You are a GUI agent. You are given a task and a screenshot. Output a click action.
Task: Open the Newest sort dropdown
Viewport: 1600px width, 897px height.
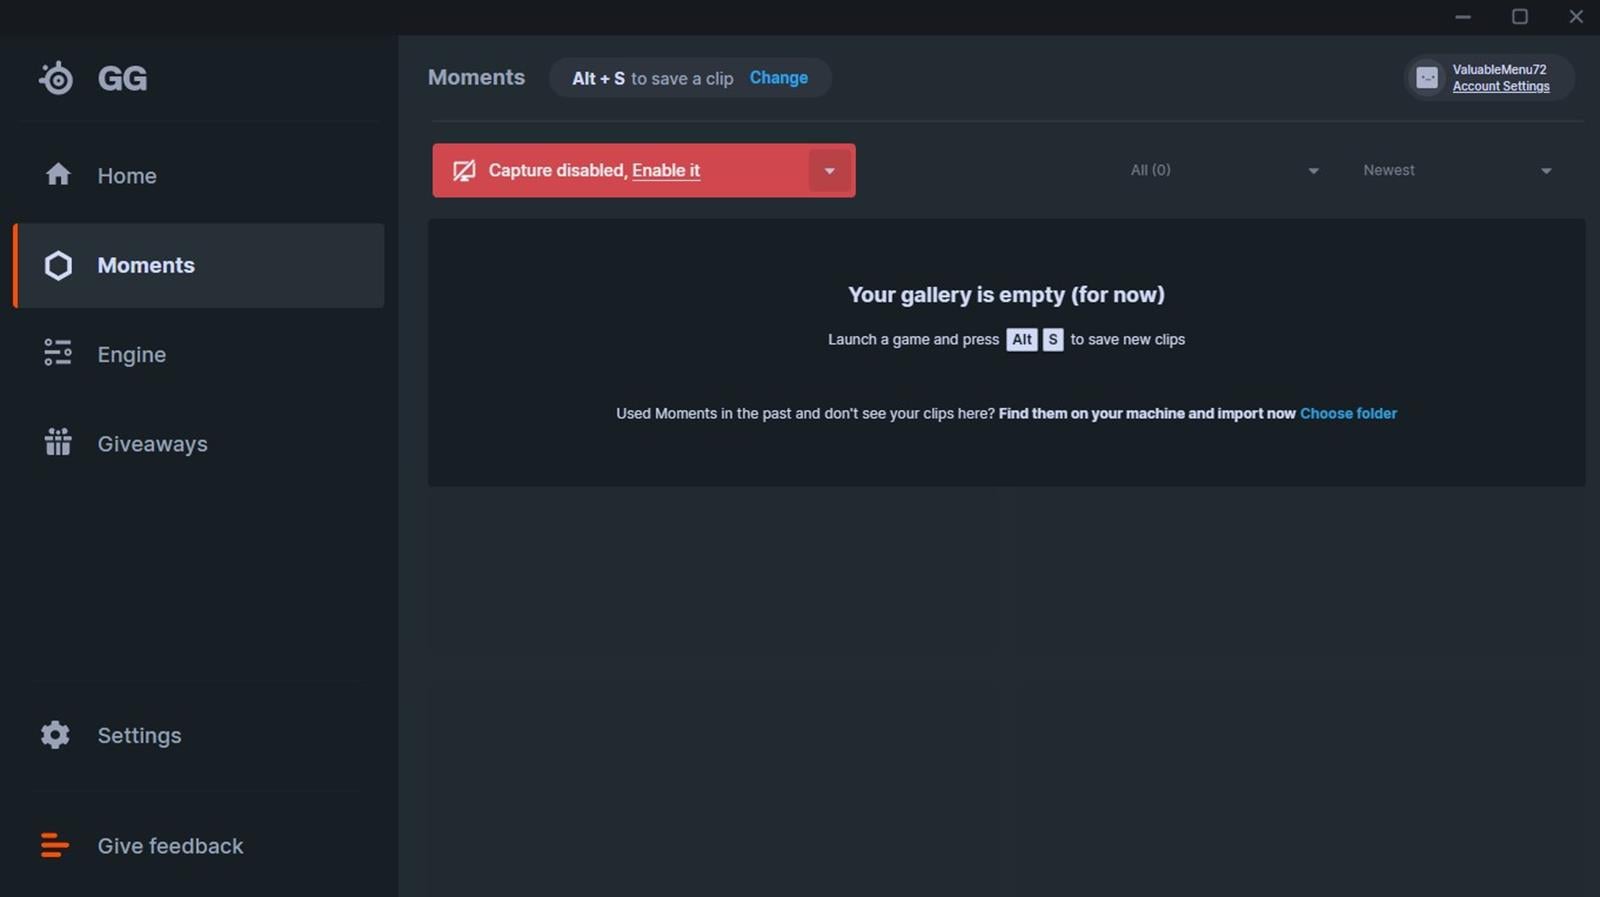tap(1456, 171)
